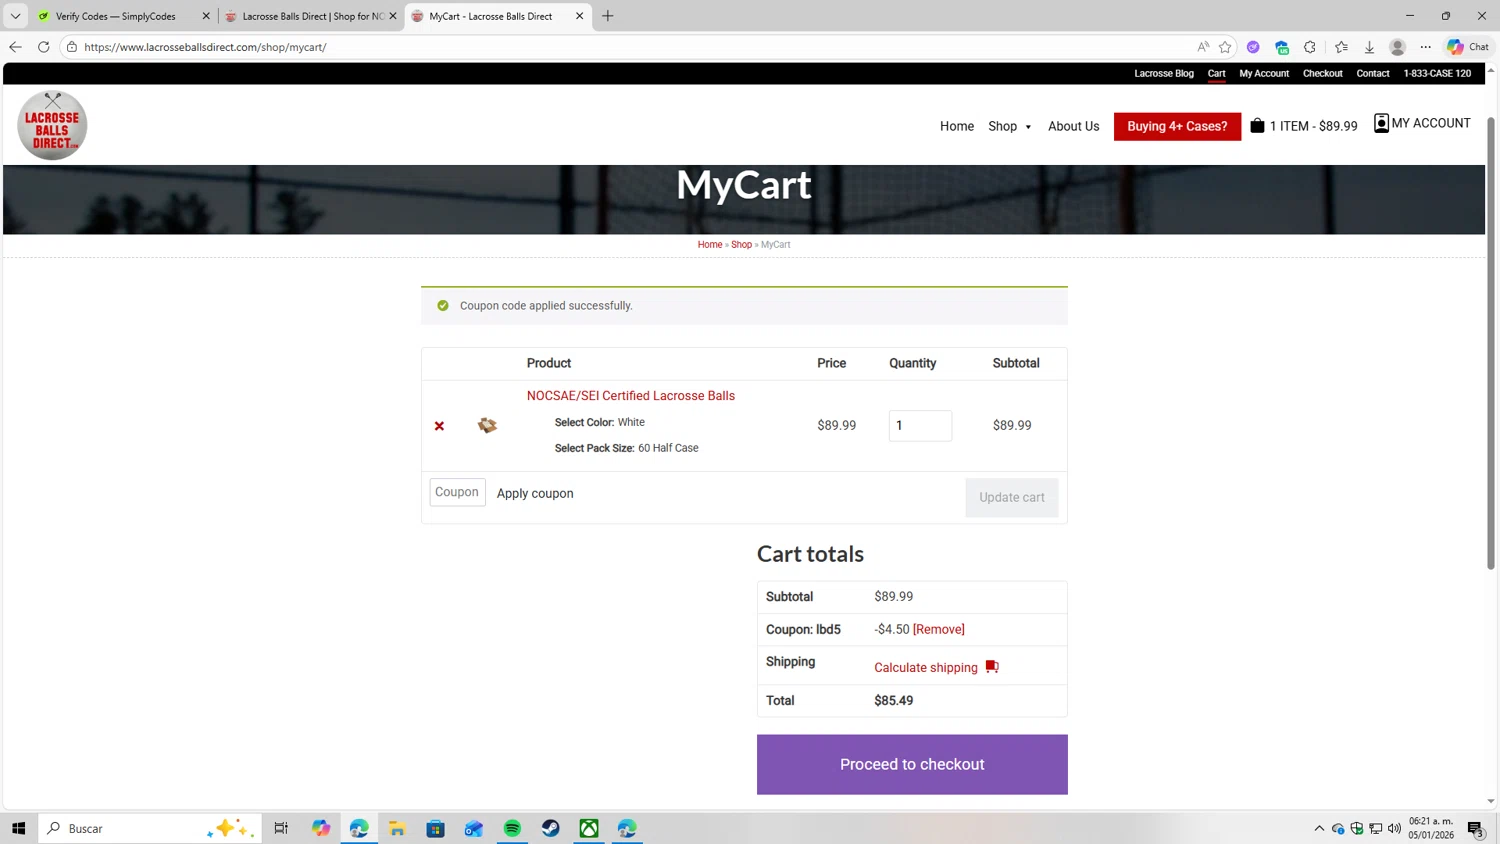Close the Verify Codes — SimplyCodes tab

(x=206, y=16)
